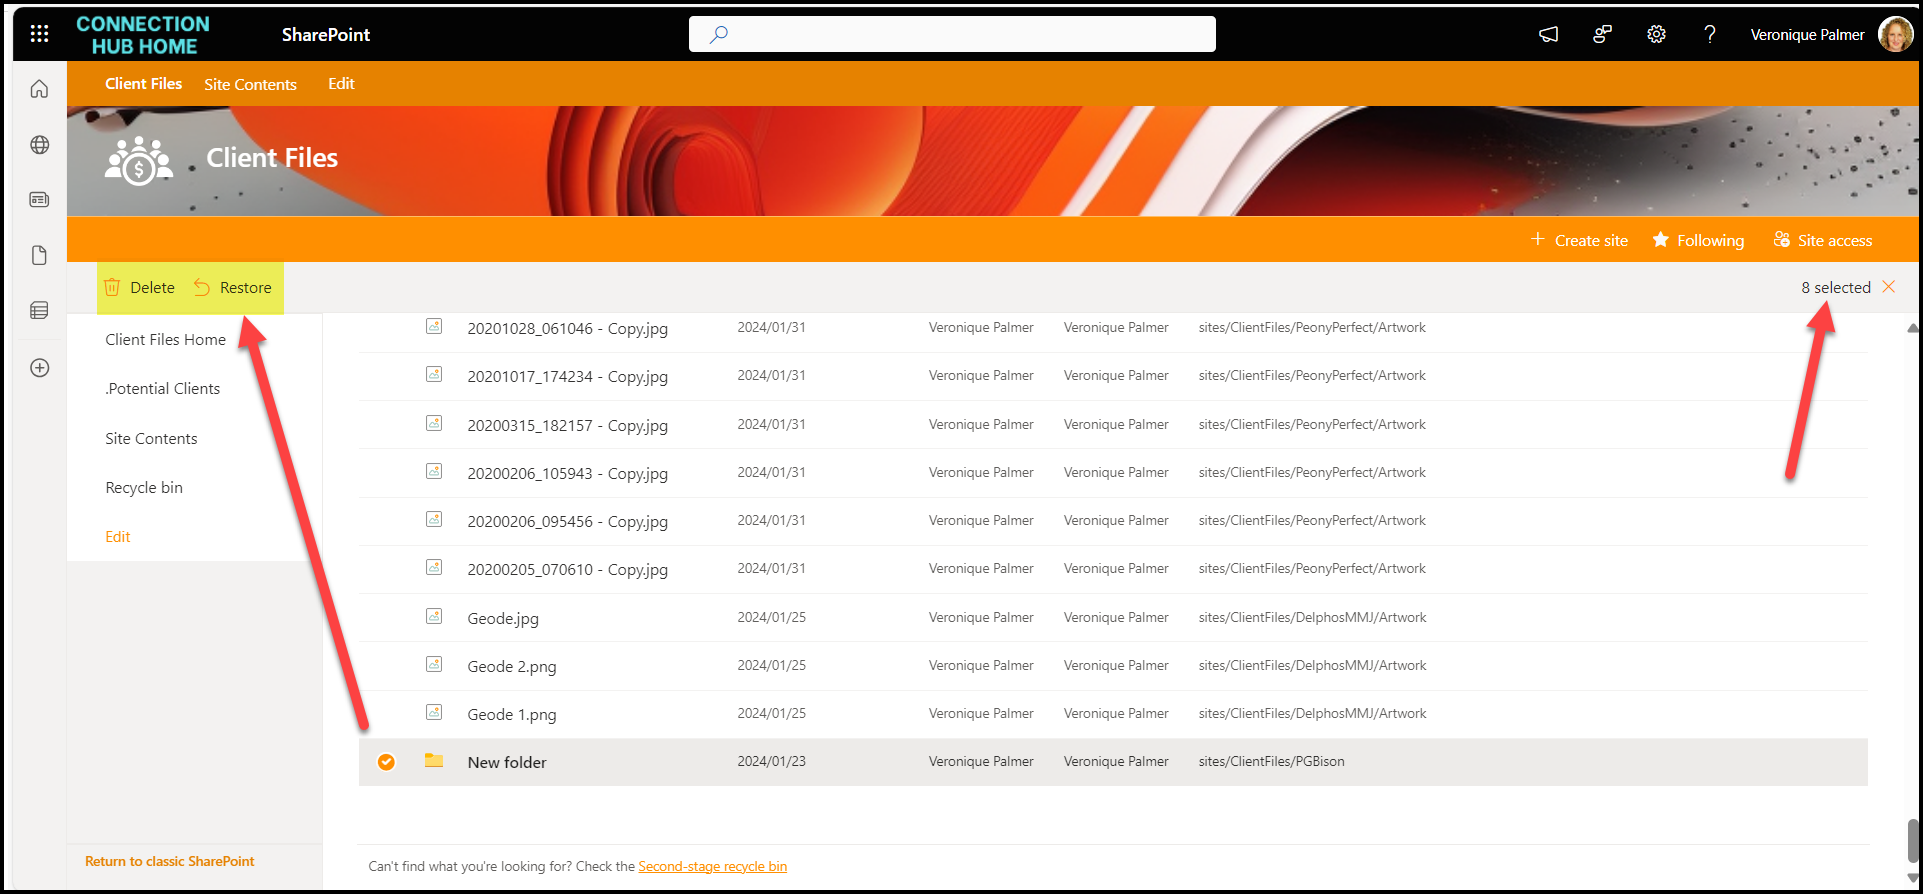Open My lists icon in rail
1923x894 pixels.
pos(39,311)
